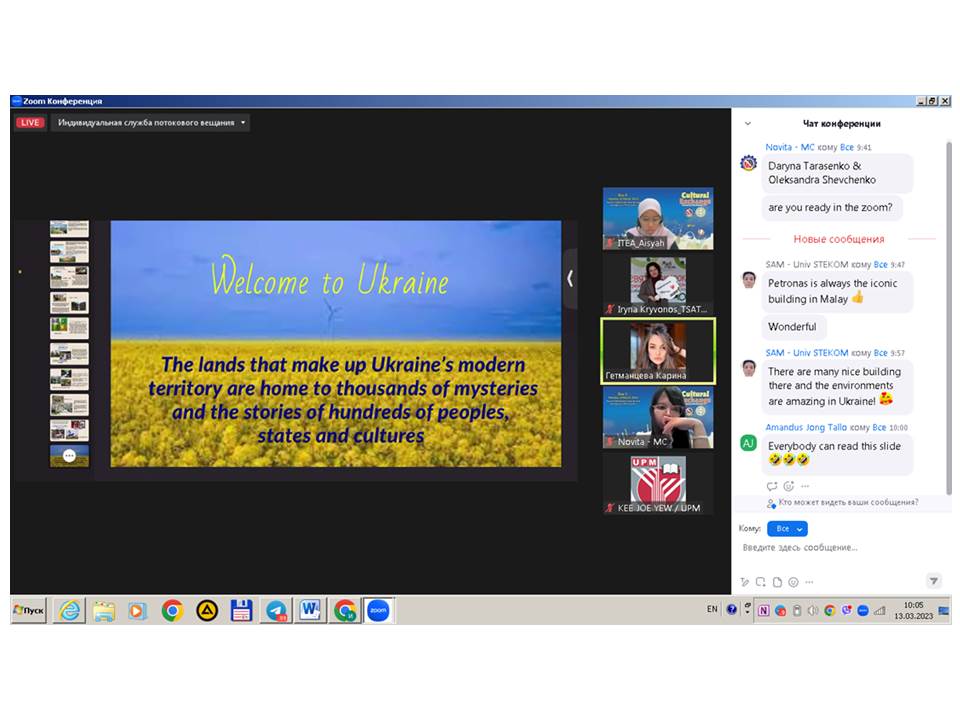960x720 pixels.
Task: Open more chat composer options ellipsis
Action: (809, 582)
